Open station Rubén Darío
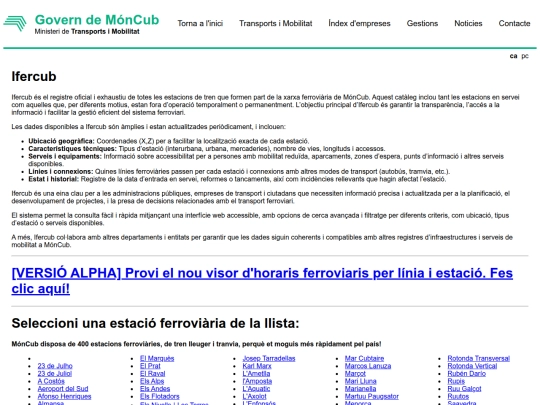The image size is (540, 405). [x=467, y=373]
